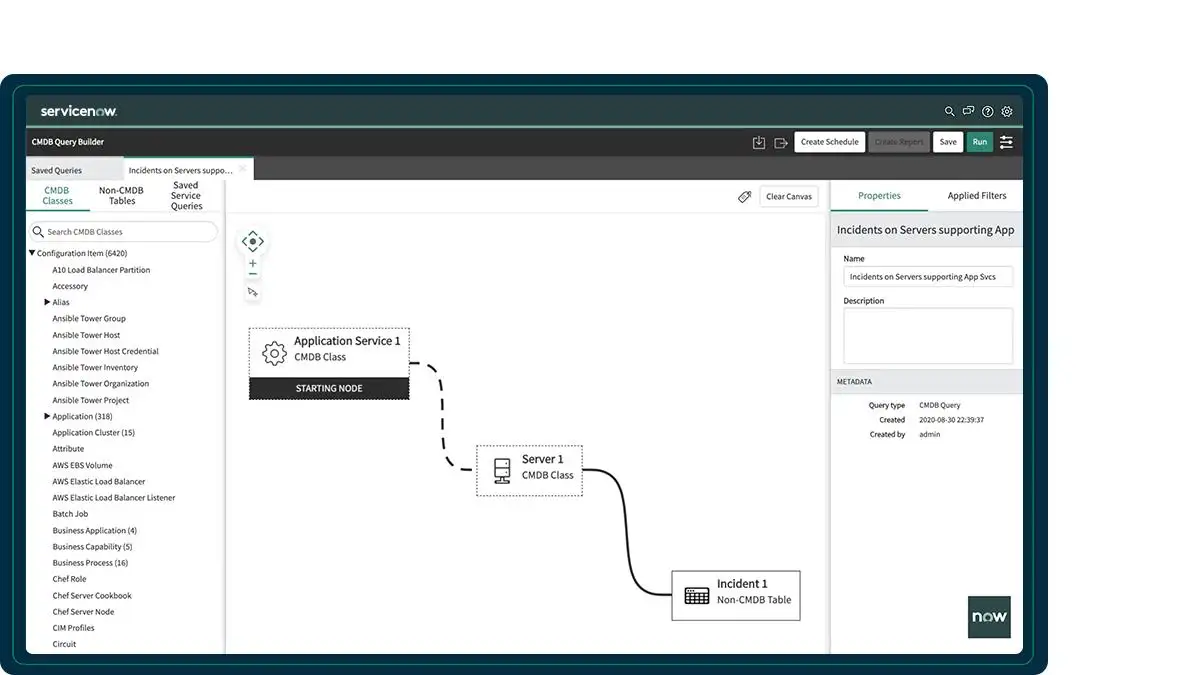Select the Incident 1 node on canvas

(x=736, y=595)
